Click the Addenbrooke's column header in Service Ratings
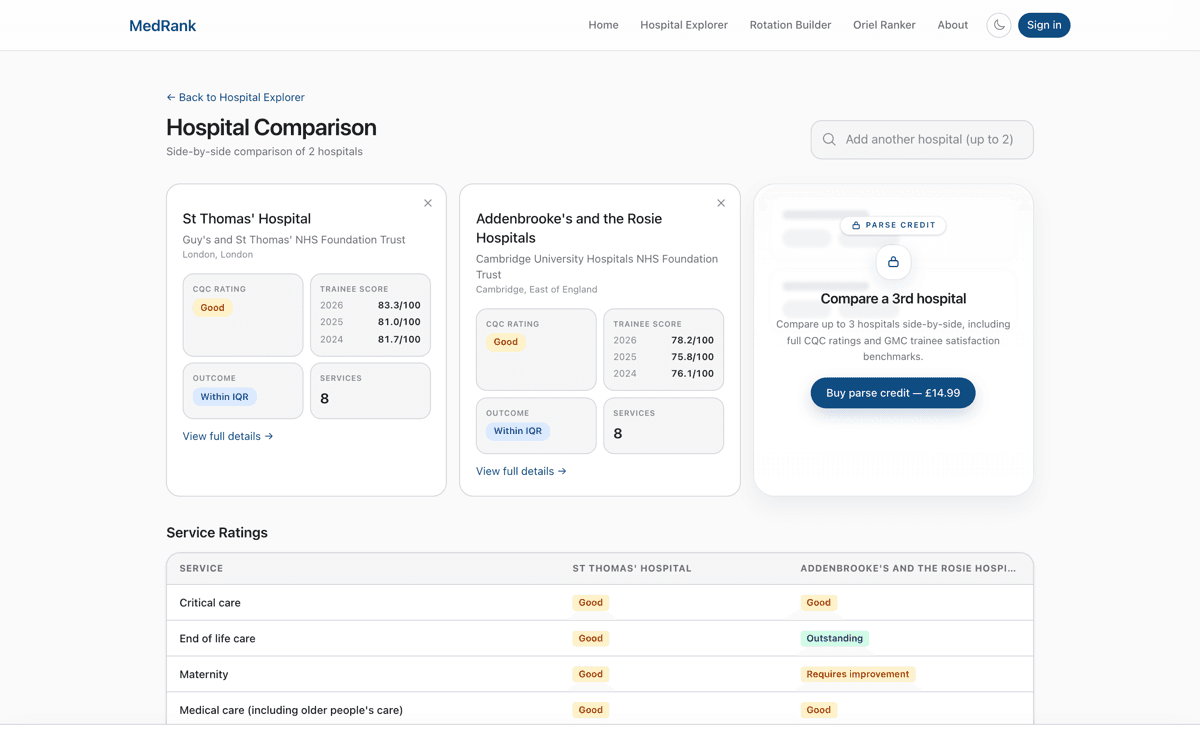The height and width of the screenshot is (750, 1200). pos(908,568)
